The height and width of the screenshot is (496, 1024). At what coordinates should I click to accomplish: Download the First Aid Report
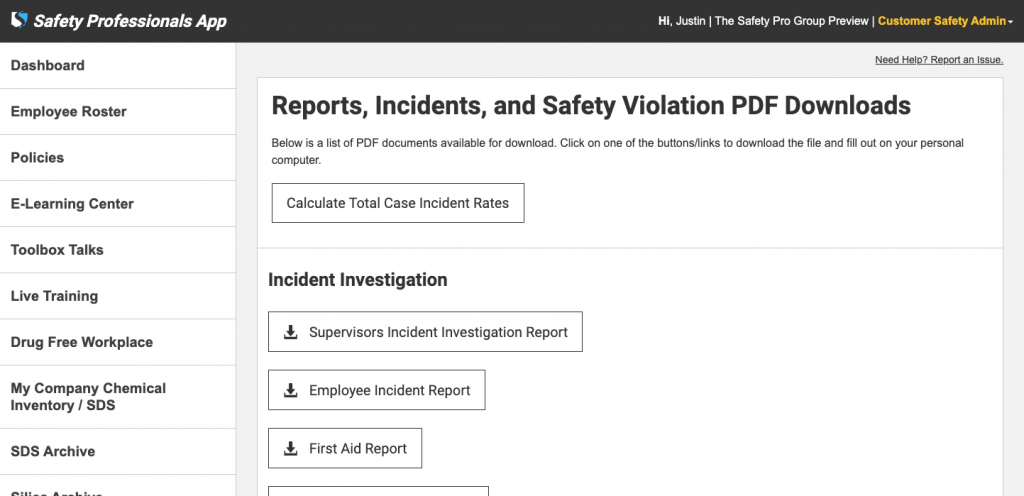[x=345, y=448]
